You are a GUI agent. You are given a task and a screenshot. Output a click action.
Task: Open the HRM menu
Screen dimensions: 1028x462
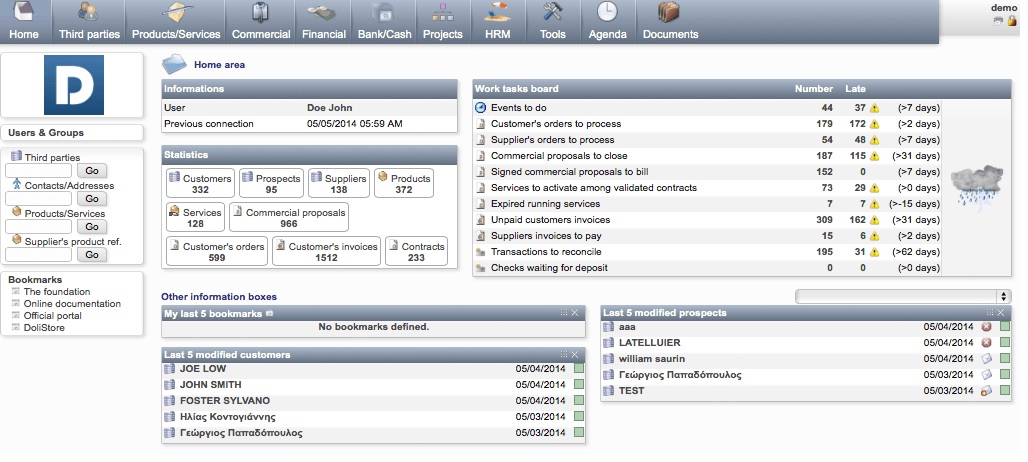click(x=498, y=22)
